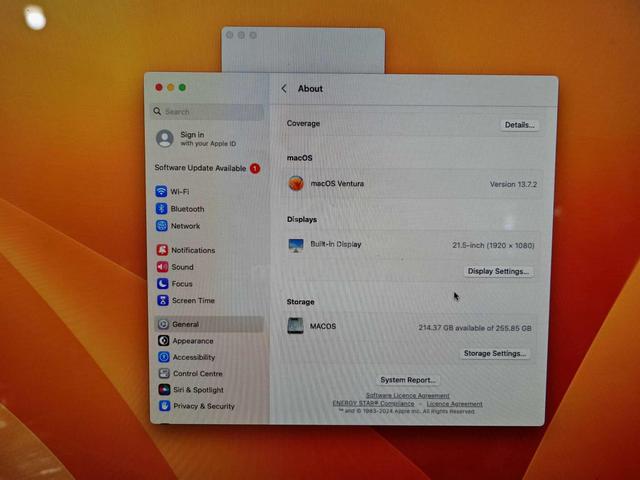640x480 pixels.
Task: Click the search magnifier icon
Action: click(157, 111)
